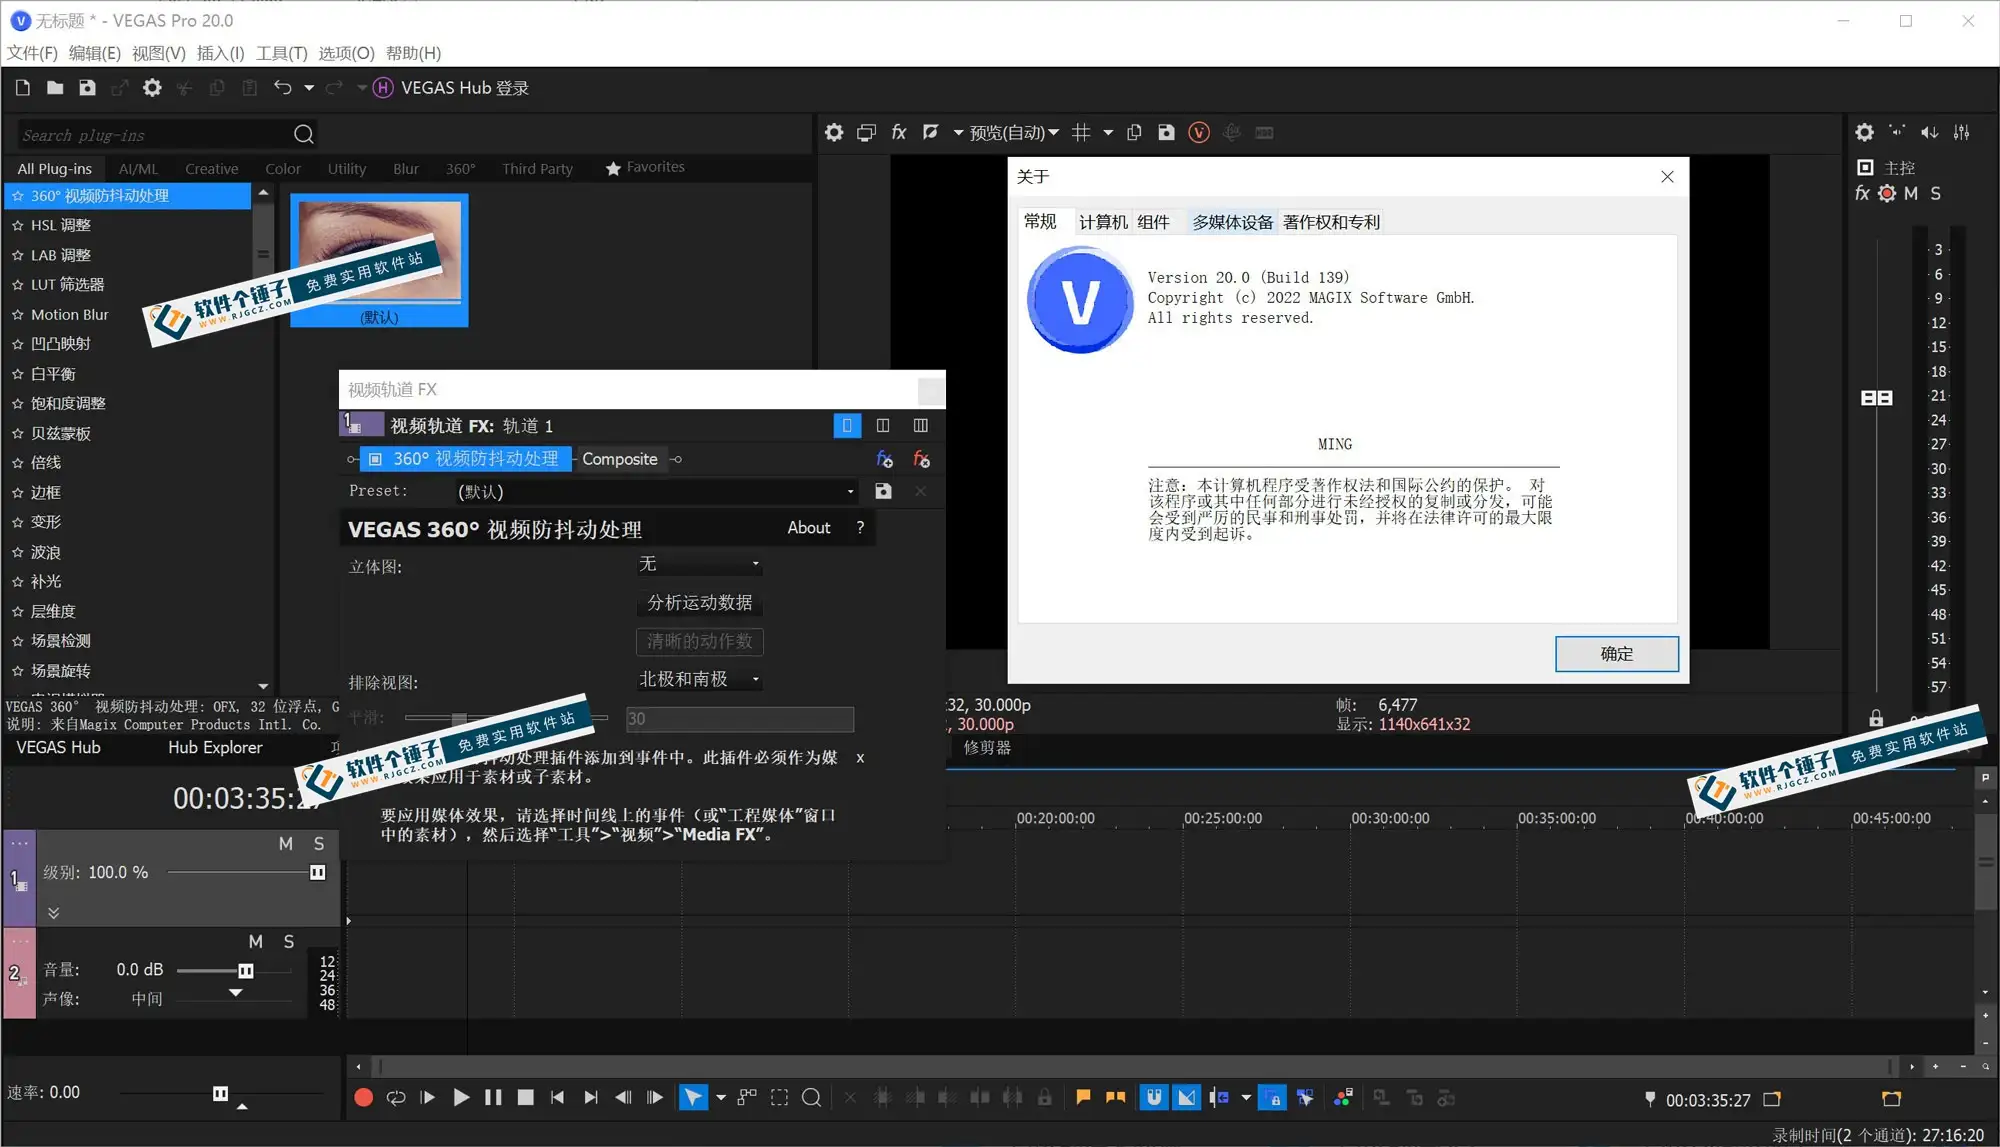Viewport: 2000px width, 1147px height.
Task: Solo video track 1 with S
Action: [319, 844]
